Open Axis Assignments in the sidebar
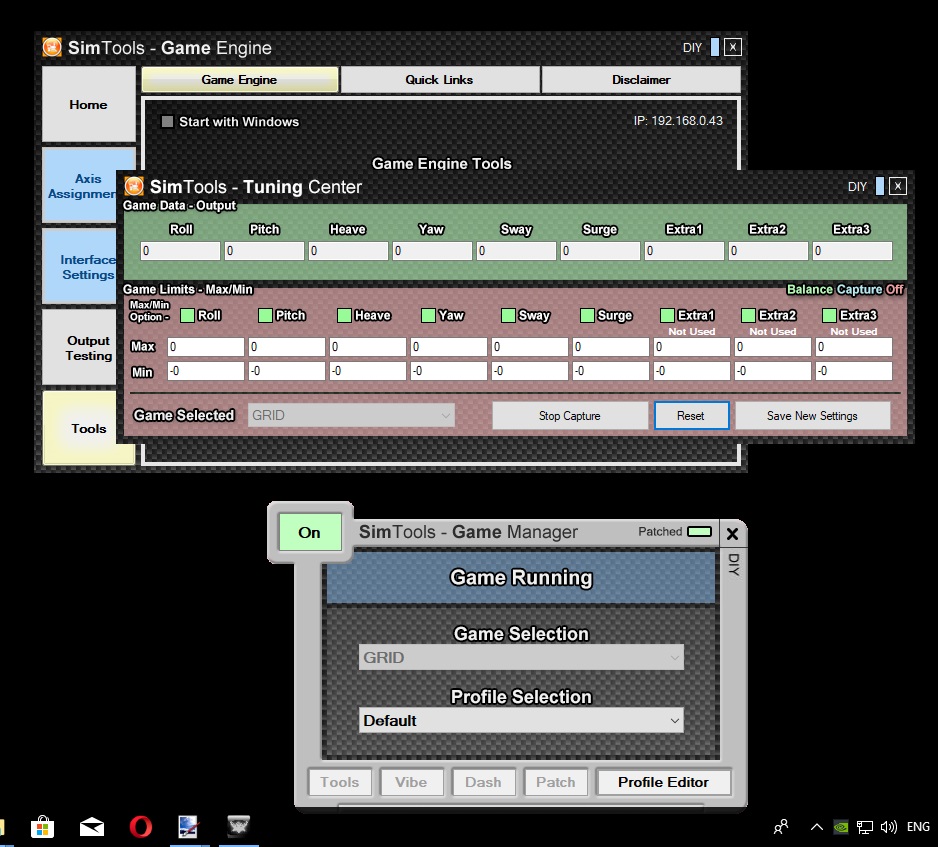This screenshot has width=938, height=847. tap(82, 186)
